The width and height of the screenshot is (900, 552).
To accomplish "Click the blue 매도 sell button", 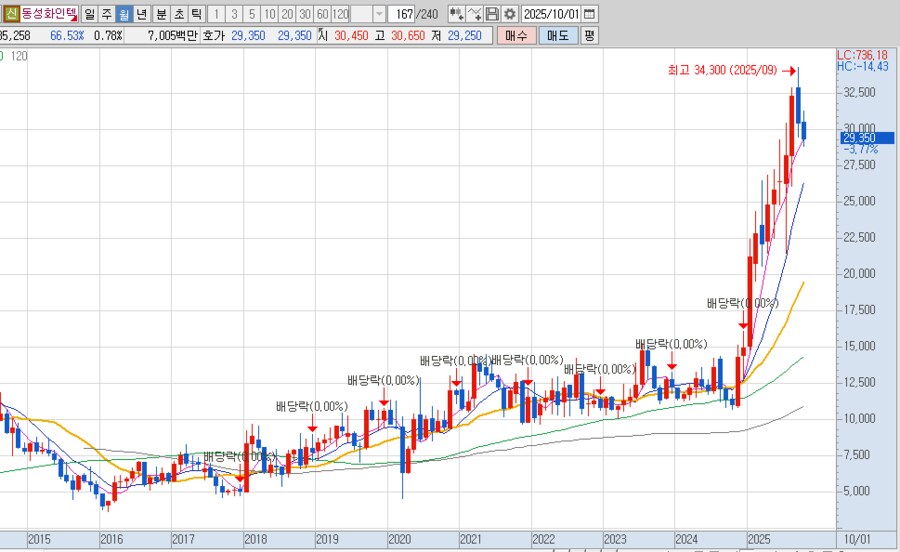I will point(556,35).
